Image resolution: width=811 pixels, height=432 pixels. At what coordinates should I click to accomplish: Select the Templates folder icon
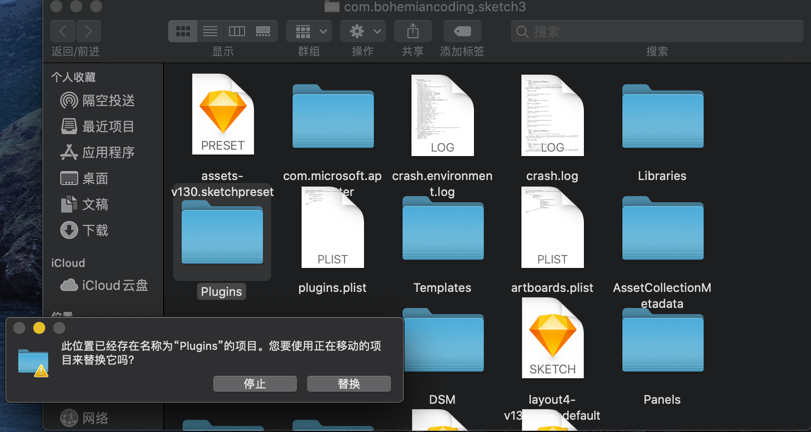443,228
